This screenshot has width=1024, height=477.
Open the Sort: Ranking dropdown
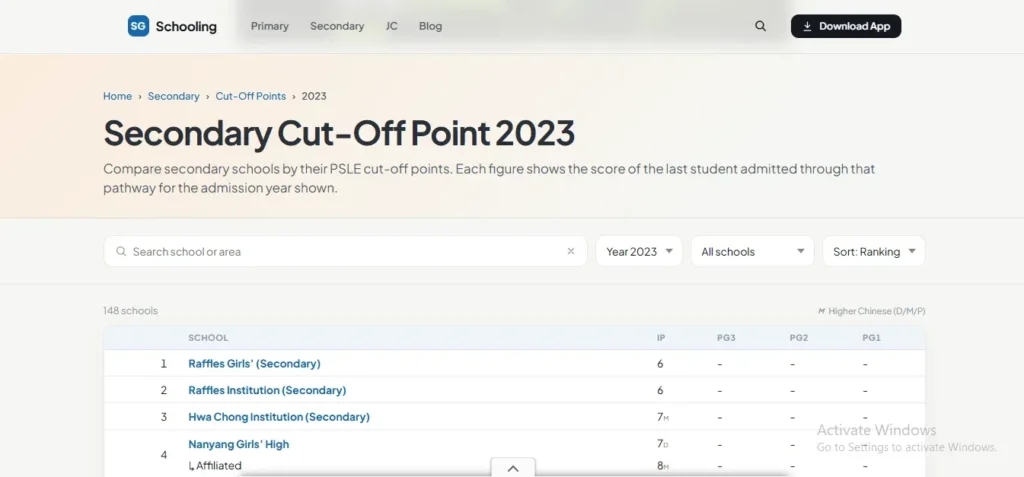click(x=874, y=252)
